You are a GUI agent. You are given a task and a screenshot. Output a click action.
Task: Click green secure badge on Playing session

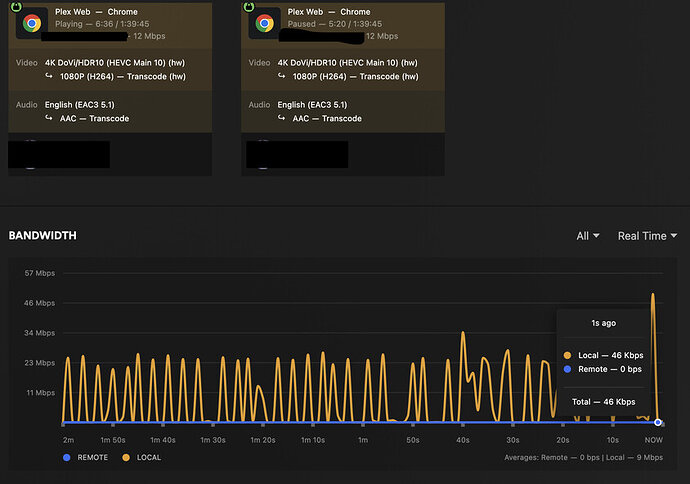tap(16, 6)
